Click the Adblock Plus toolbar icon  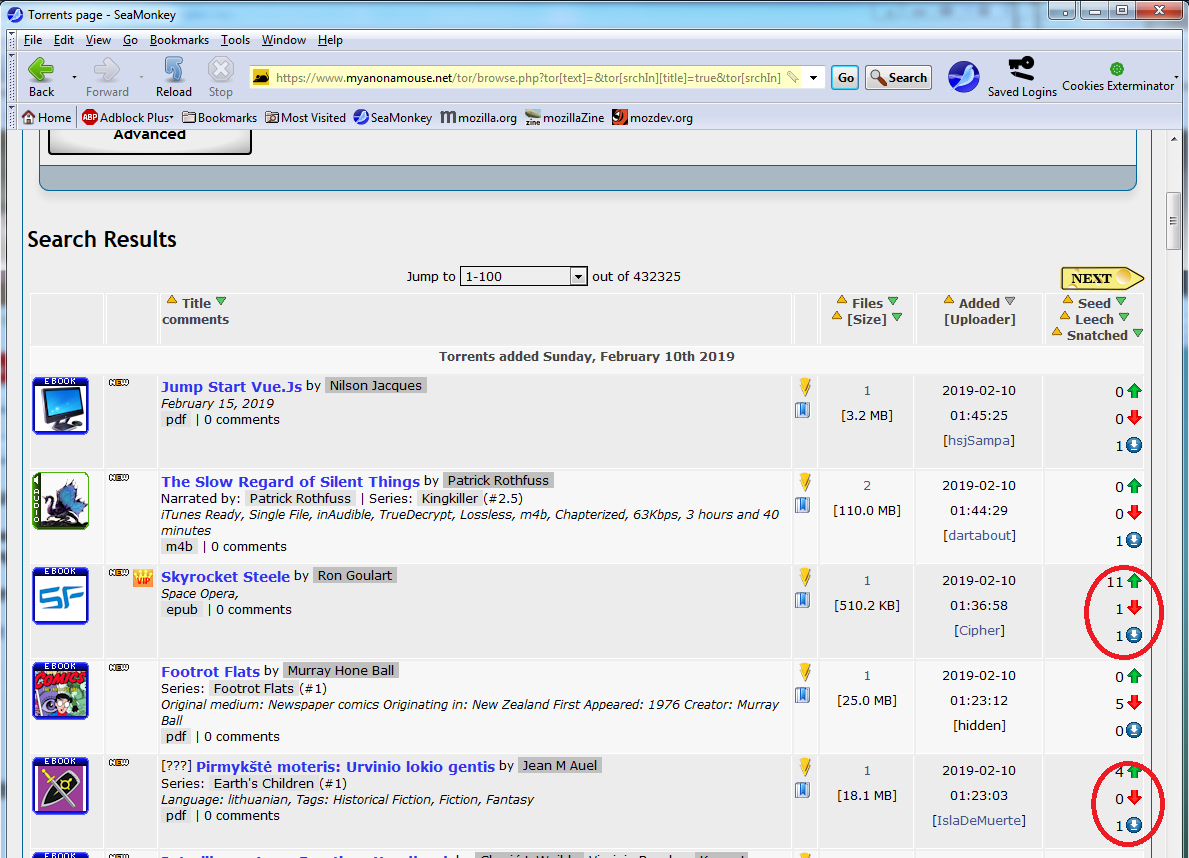tap(90, 118)
